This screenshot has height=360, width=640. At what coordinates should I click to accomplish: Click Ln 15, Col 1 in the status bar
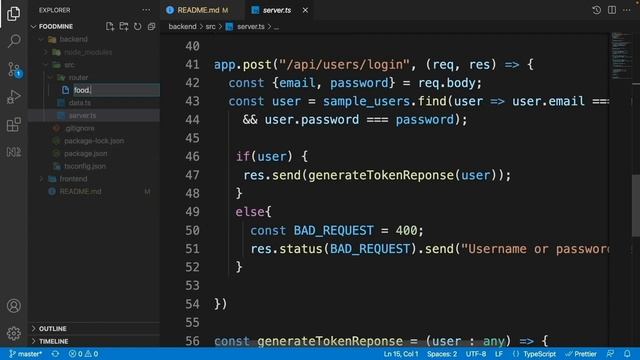[401, 354]
